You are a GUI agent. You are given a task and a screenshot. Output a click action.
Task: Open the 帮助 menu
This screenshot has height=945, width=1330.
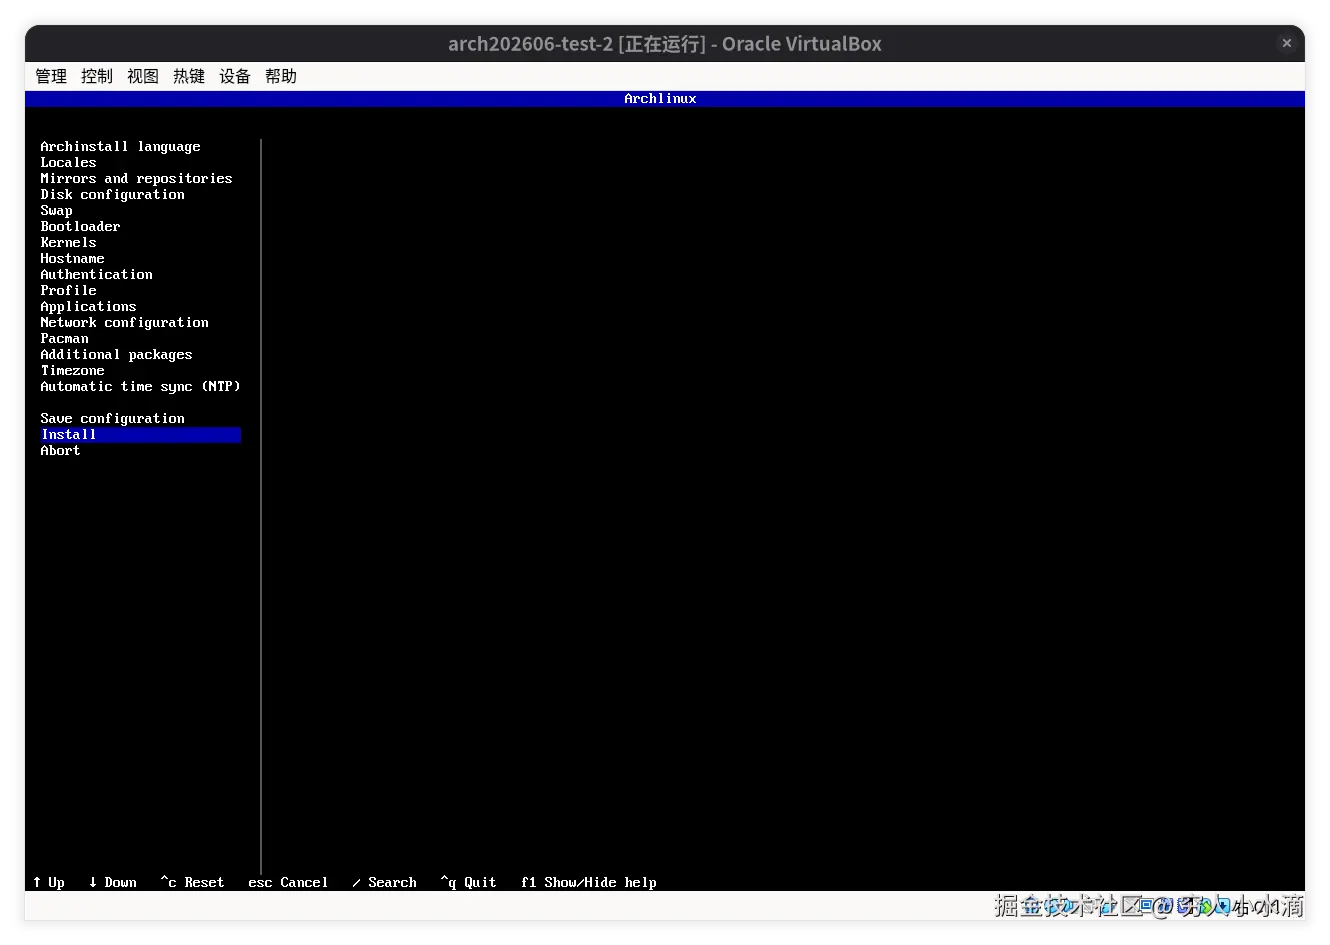tap(281, 76)
